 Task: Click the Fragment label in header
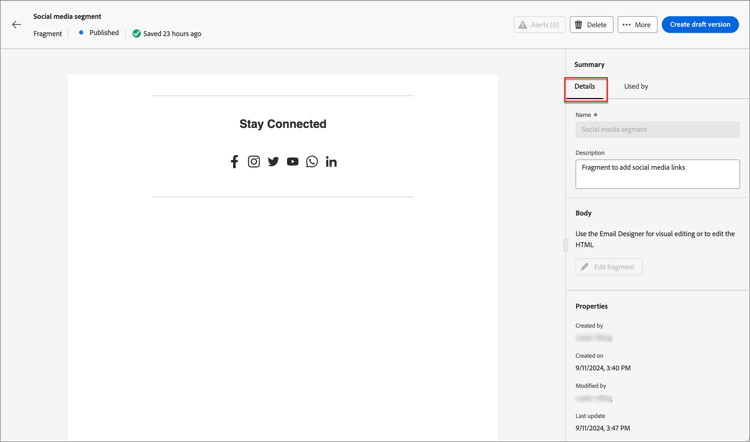pos(48,33)
